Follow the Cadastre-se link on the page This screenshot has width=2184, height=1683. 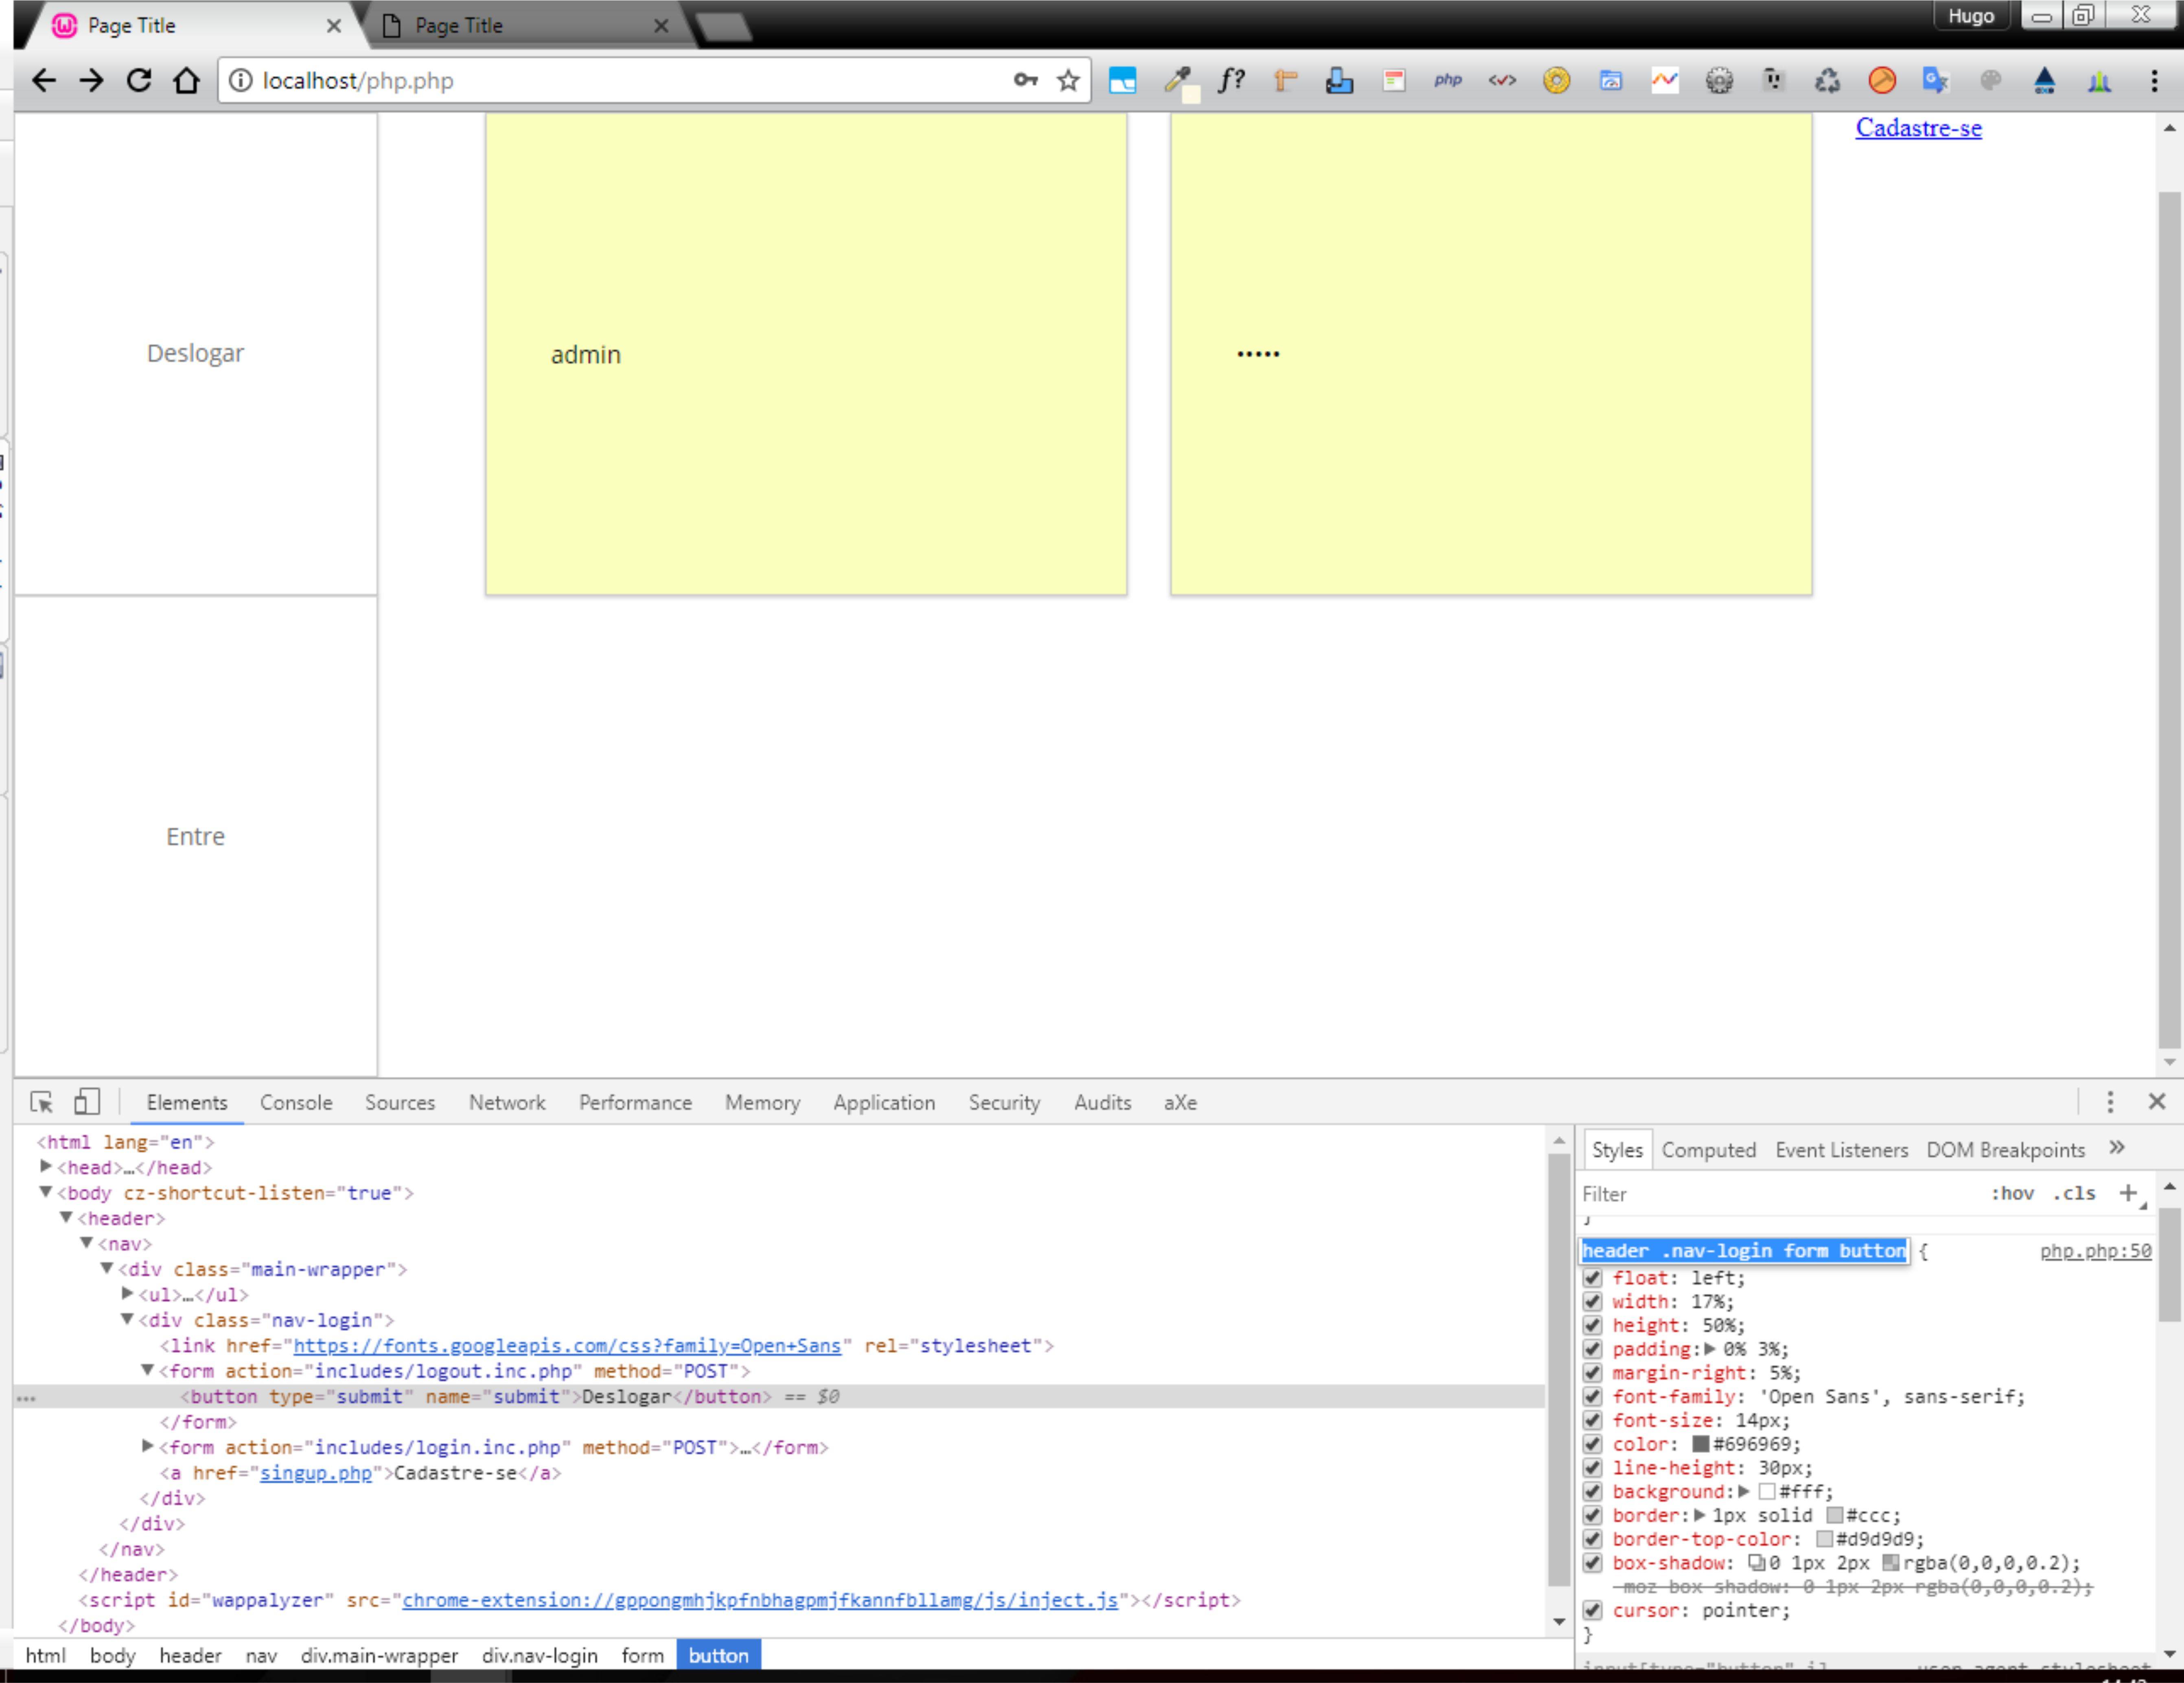(x=1919, y=128)
